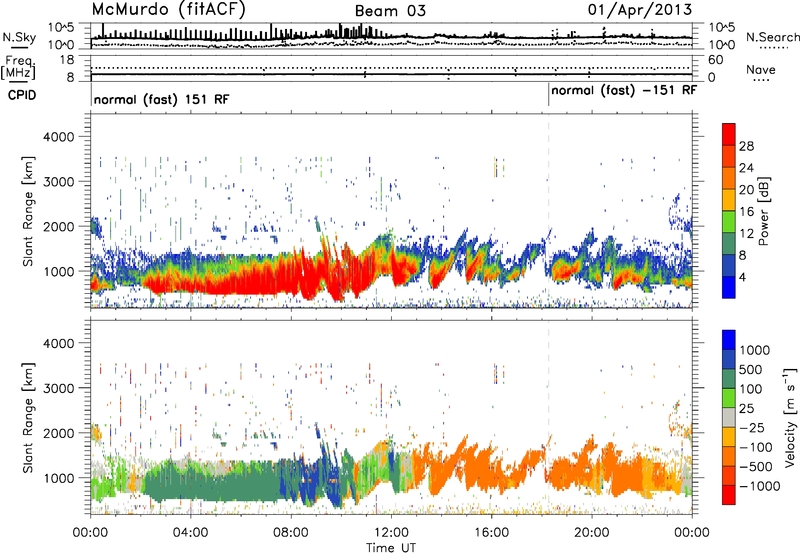Viewport: 800px width, 554px height.
Task: Click the 28 tick on Power colorbar
Action: [x=746, y=146]
